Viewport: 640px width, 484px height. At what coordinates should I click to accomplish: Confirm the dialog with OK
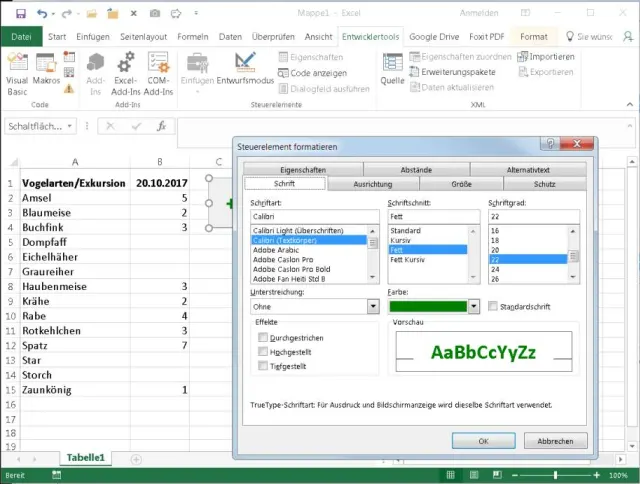point(483,440)
